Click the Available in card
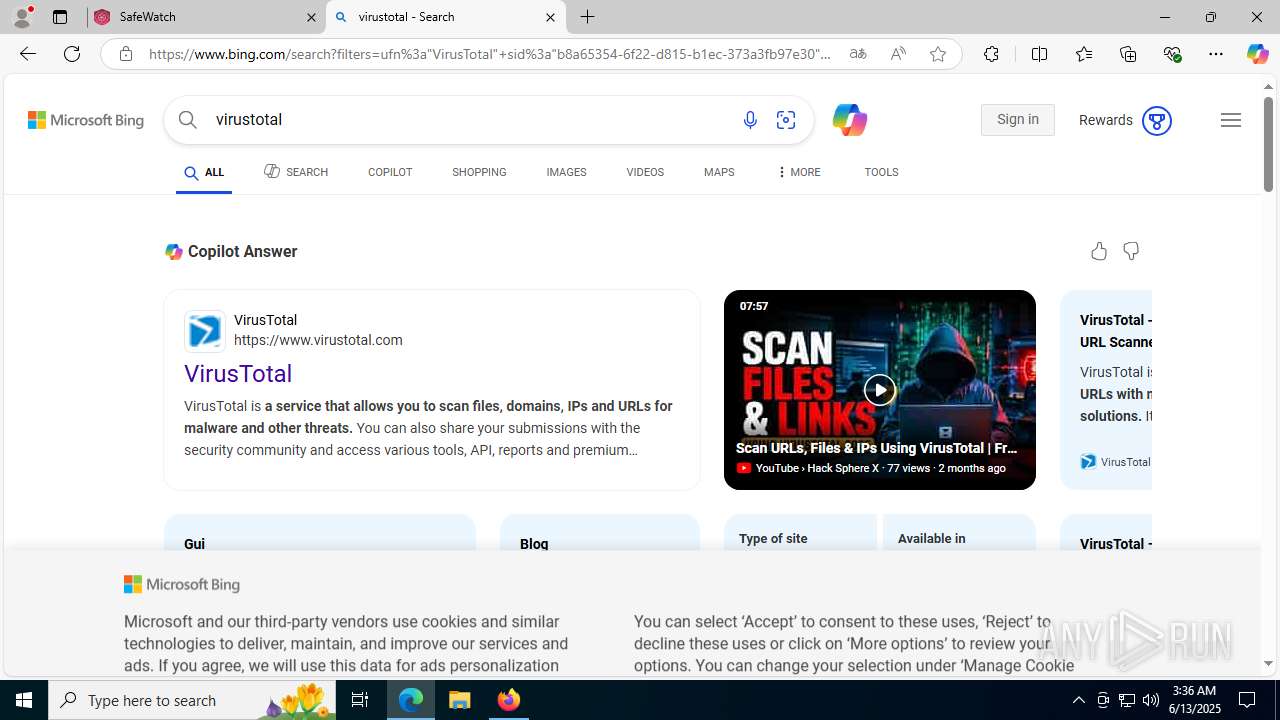This screenshot has width=1280, height=720. click(959, 532)
